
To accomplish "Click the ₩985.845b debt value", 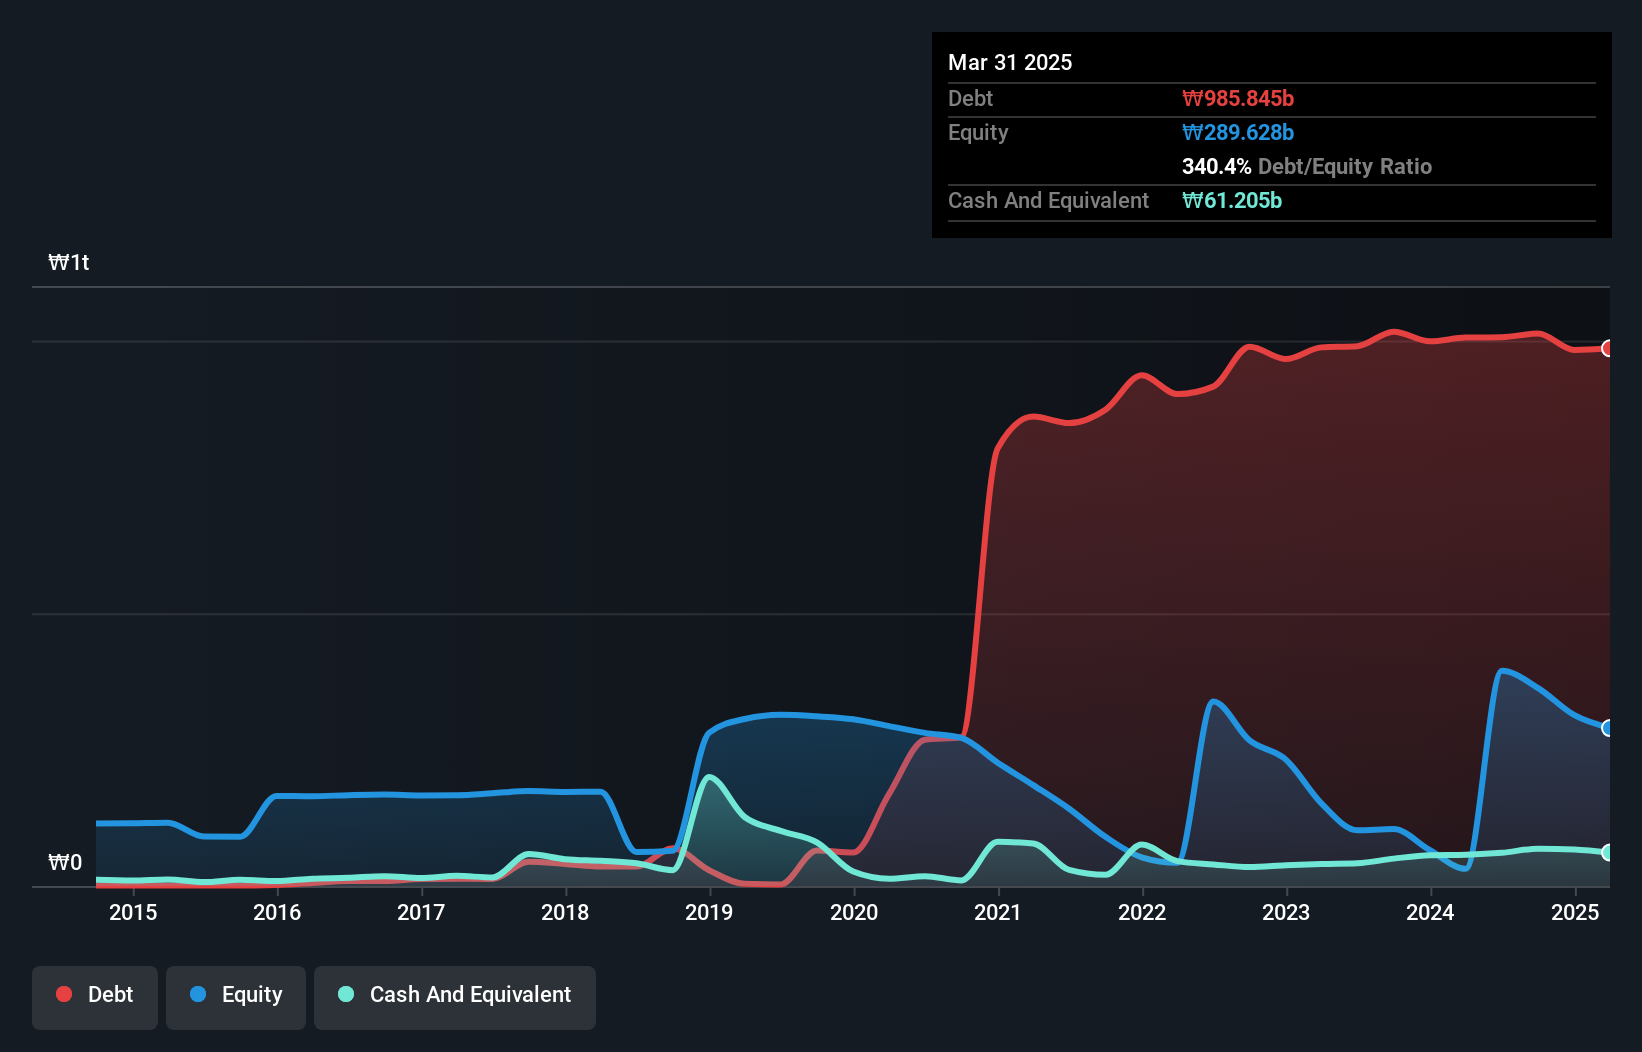I will 1238,98.
